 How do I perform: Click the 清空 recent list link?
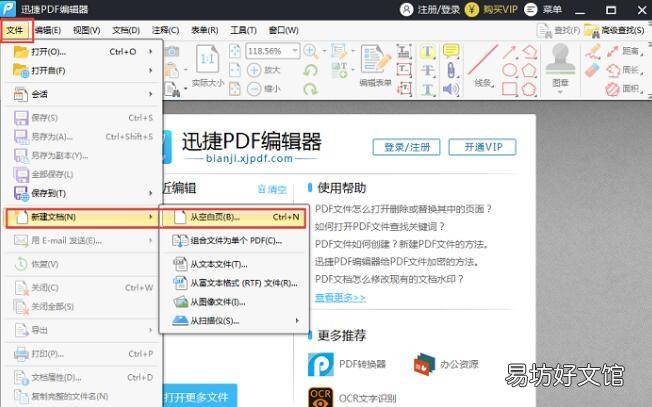click(272, 190)
